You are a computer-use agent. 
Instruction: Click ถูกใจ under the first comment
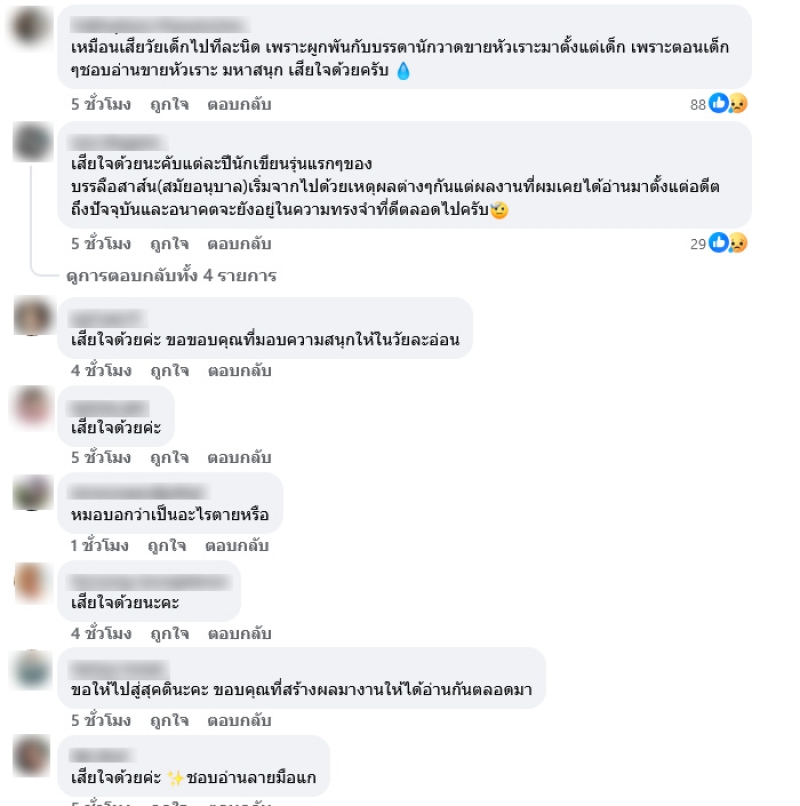(x=170, y=104)
